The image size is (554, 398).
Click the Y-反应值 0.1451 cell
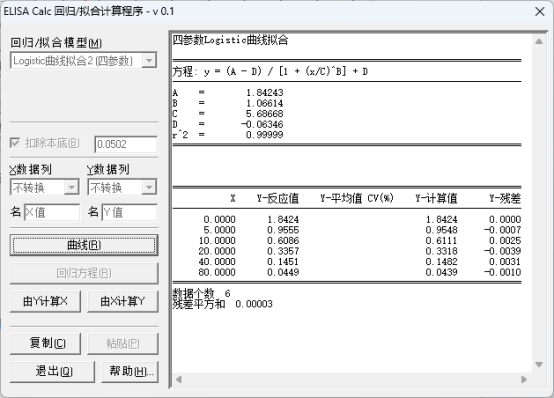coord(283,262)
